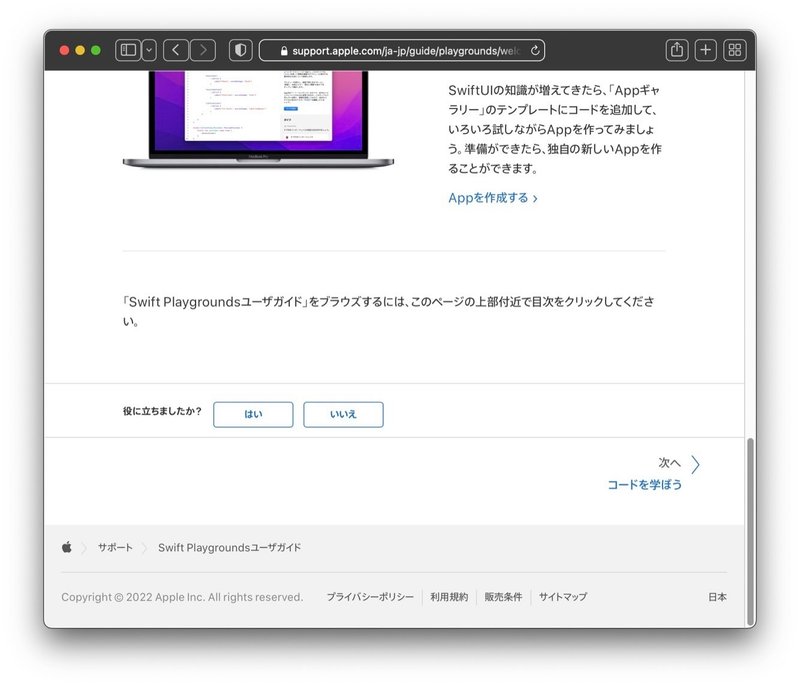Toggle the Safari sidebar button
800x686 pixels.
point(128,50)
